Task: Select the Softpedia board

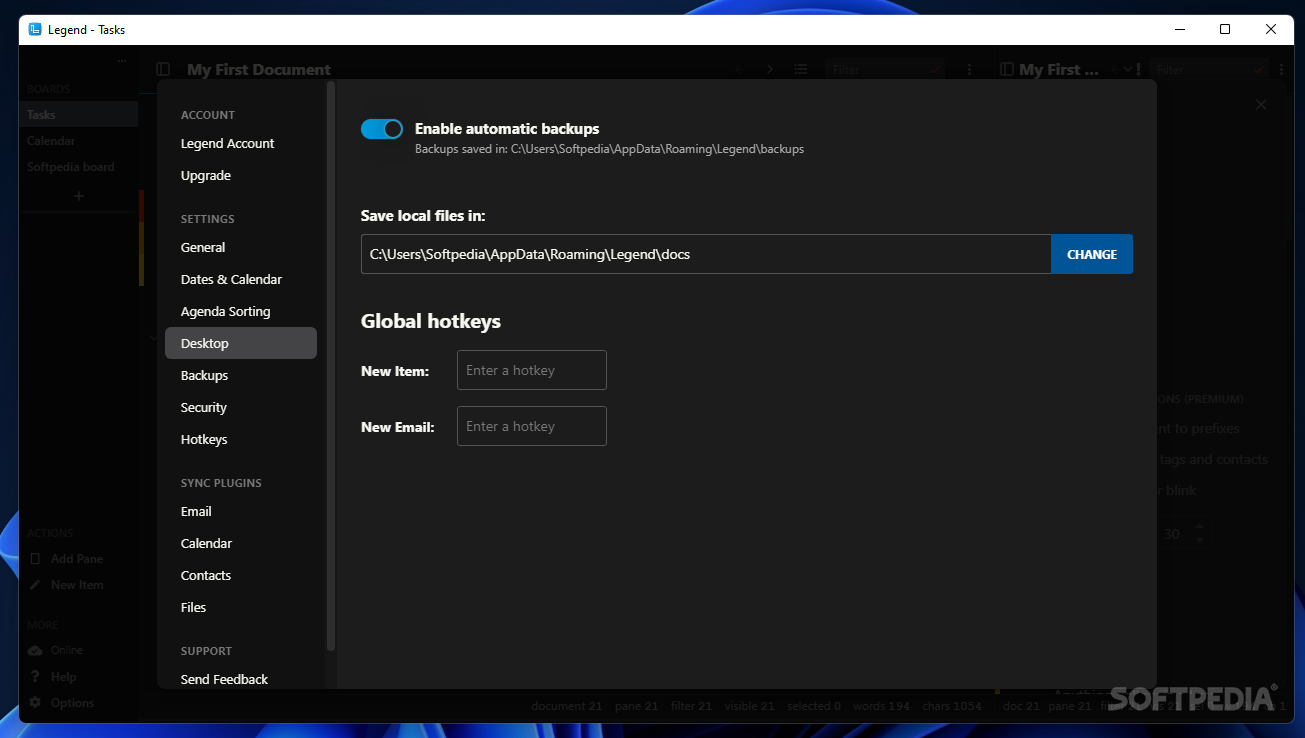Action: [78, 167]
